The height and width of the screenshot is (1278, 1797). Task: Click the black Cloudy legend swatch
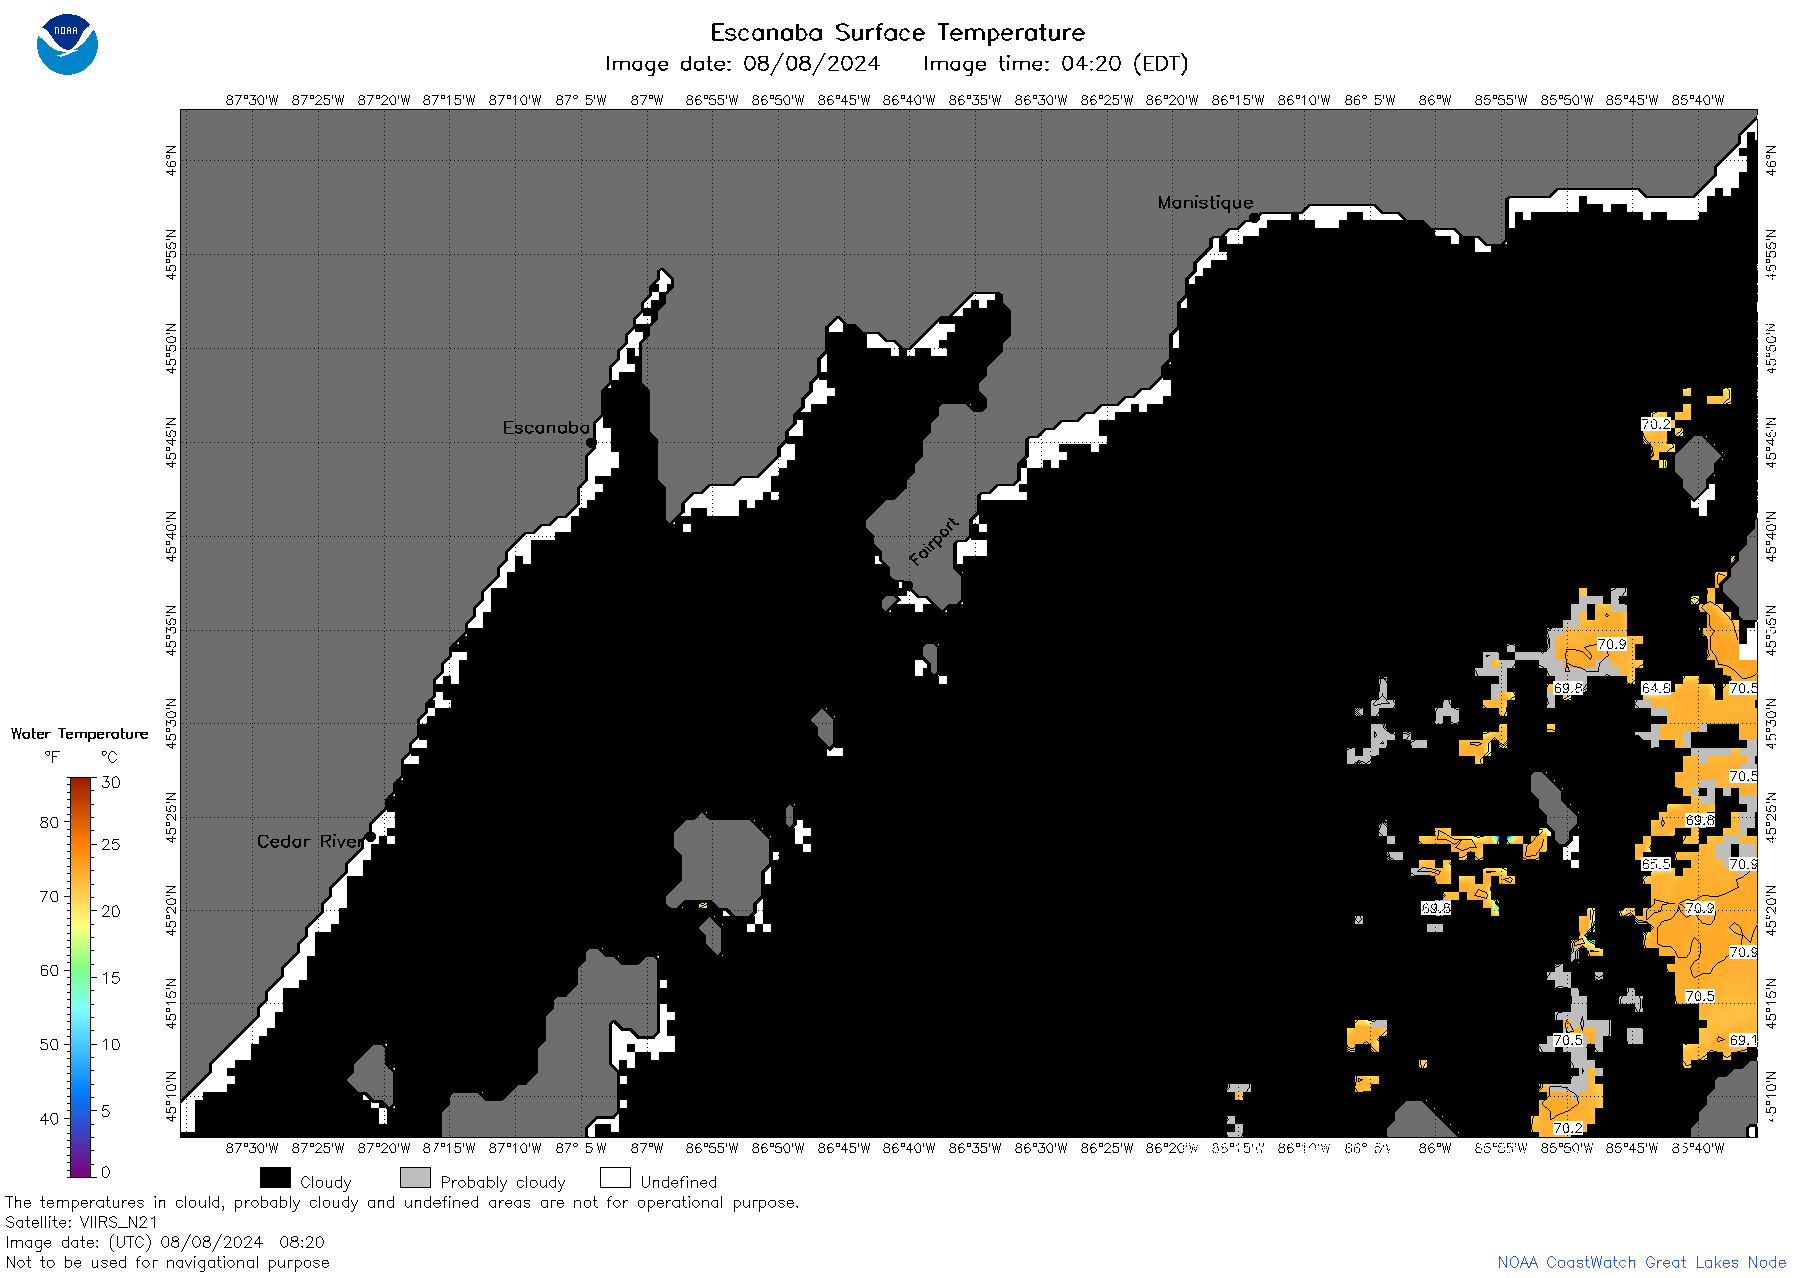pos(275,1178)
